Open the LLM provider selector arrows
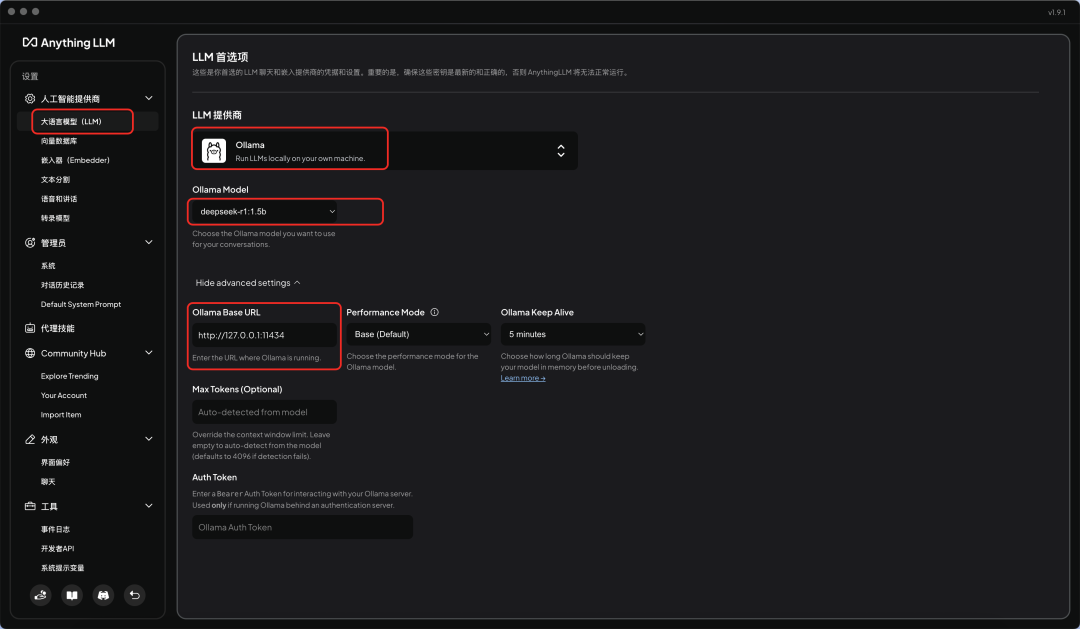Image resolution: width=1080 pixels, height=629 pixels. click(561, 151)
